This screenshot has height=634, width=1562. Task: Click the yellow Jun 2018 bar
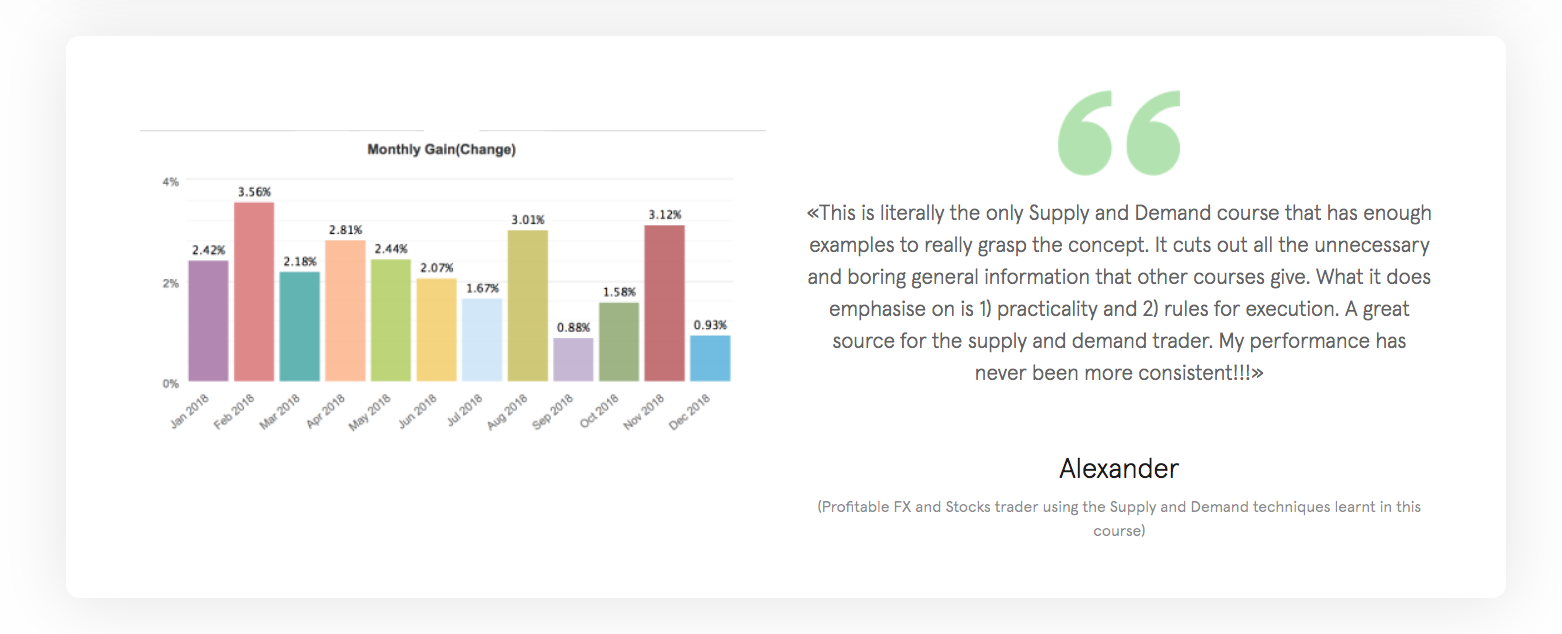point(436,329)
